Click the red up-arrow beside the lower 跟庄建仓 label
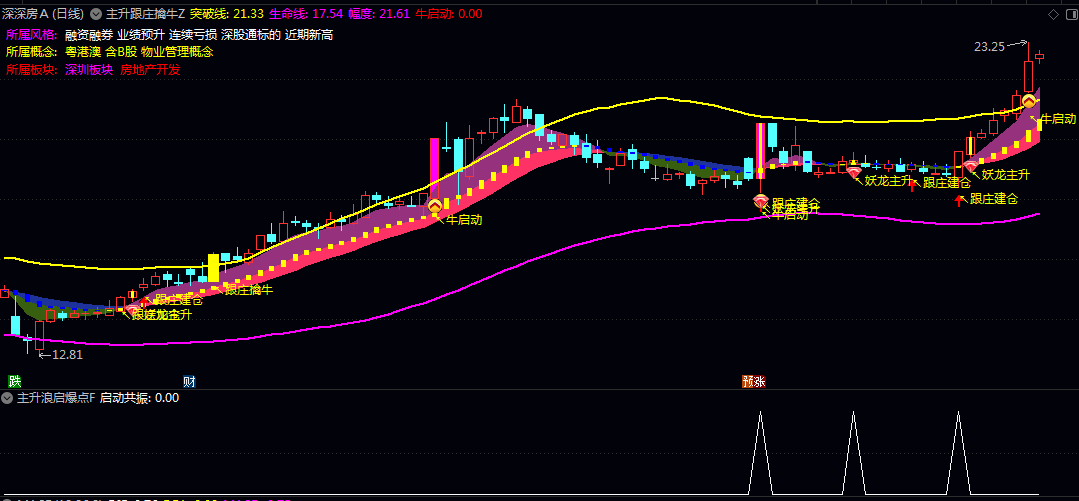1079x501 pixels. point(959,200)
